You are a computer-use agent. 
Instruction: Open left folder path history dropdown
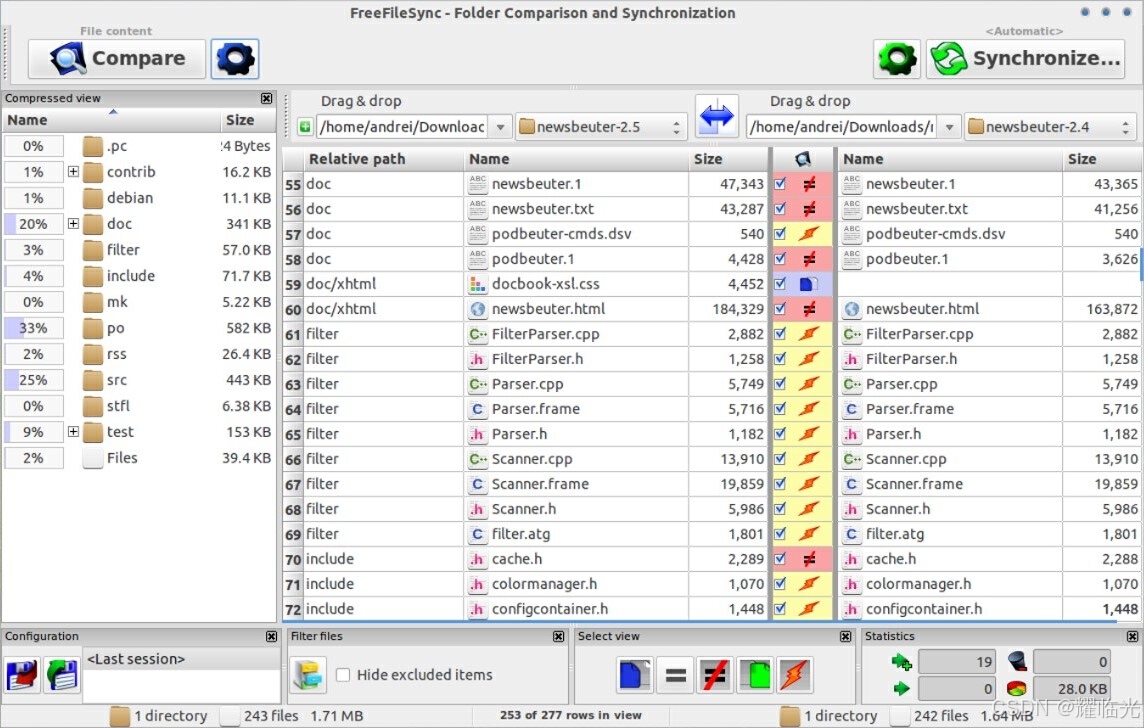tap(500, 127)
